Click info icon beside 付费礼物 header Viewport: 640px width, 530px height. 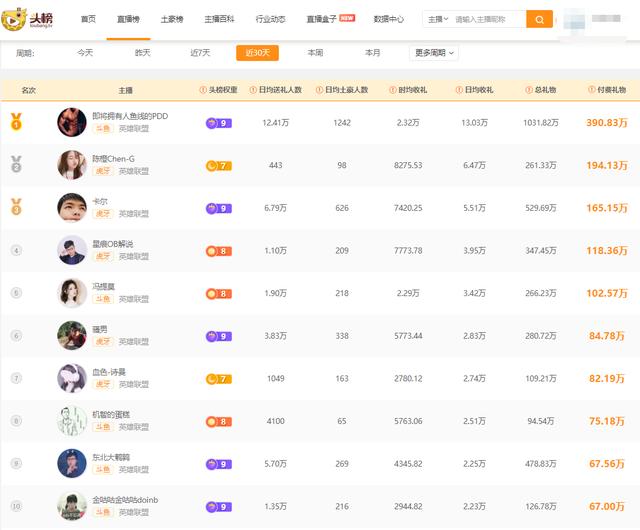click(591, 90)
